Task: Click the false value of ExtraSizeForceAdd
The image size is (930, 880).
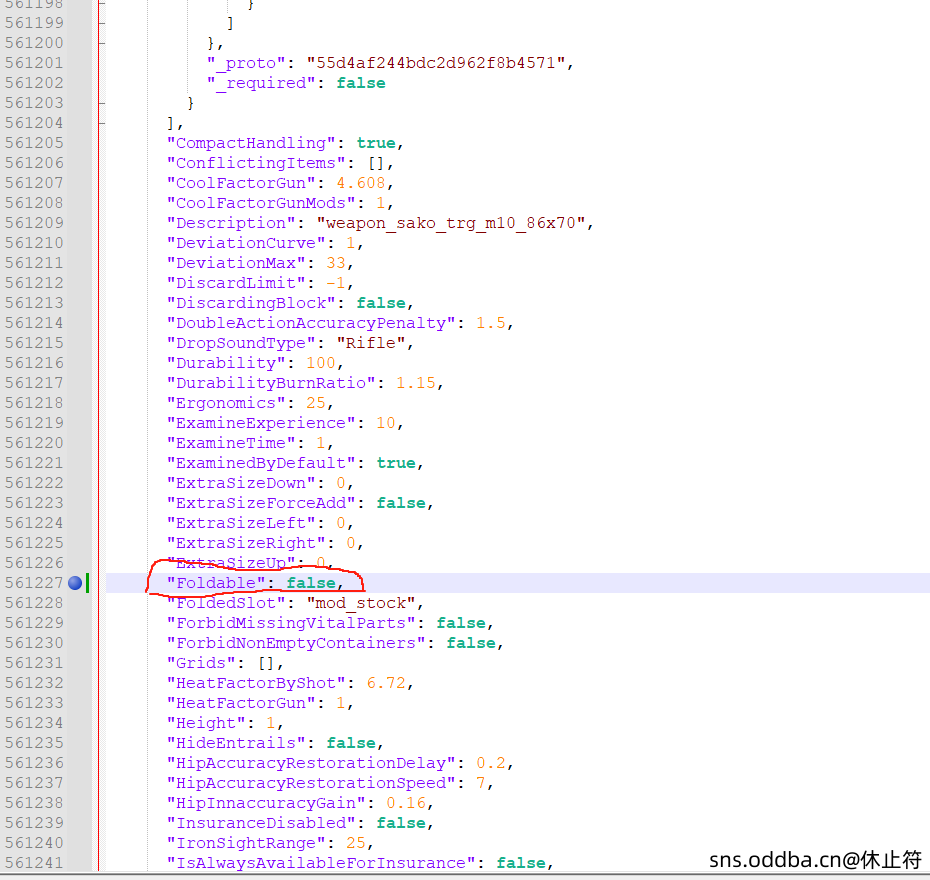Action: point(401,503)
